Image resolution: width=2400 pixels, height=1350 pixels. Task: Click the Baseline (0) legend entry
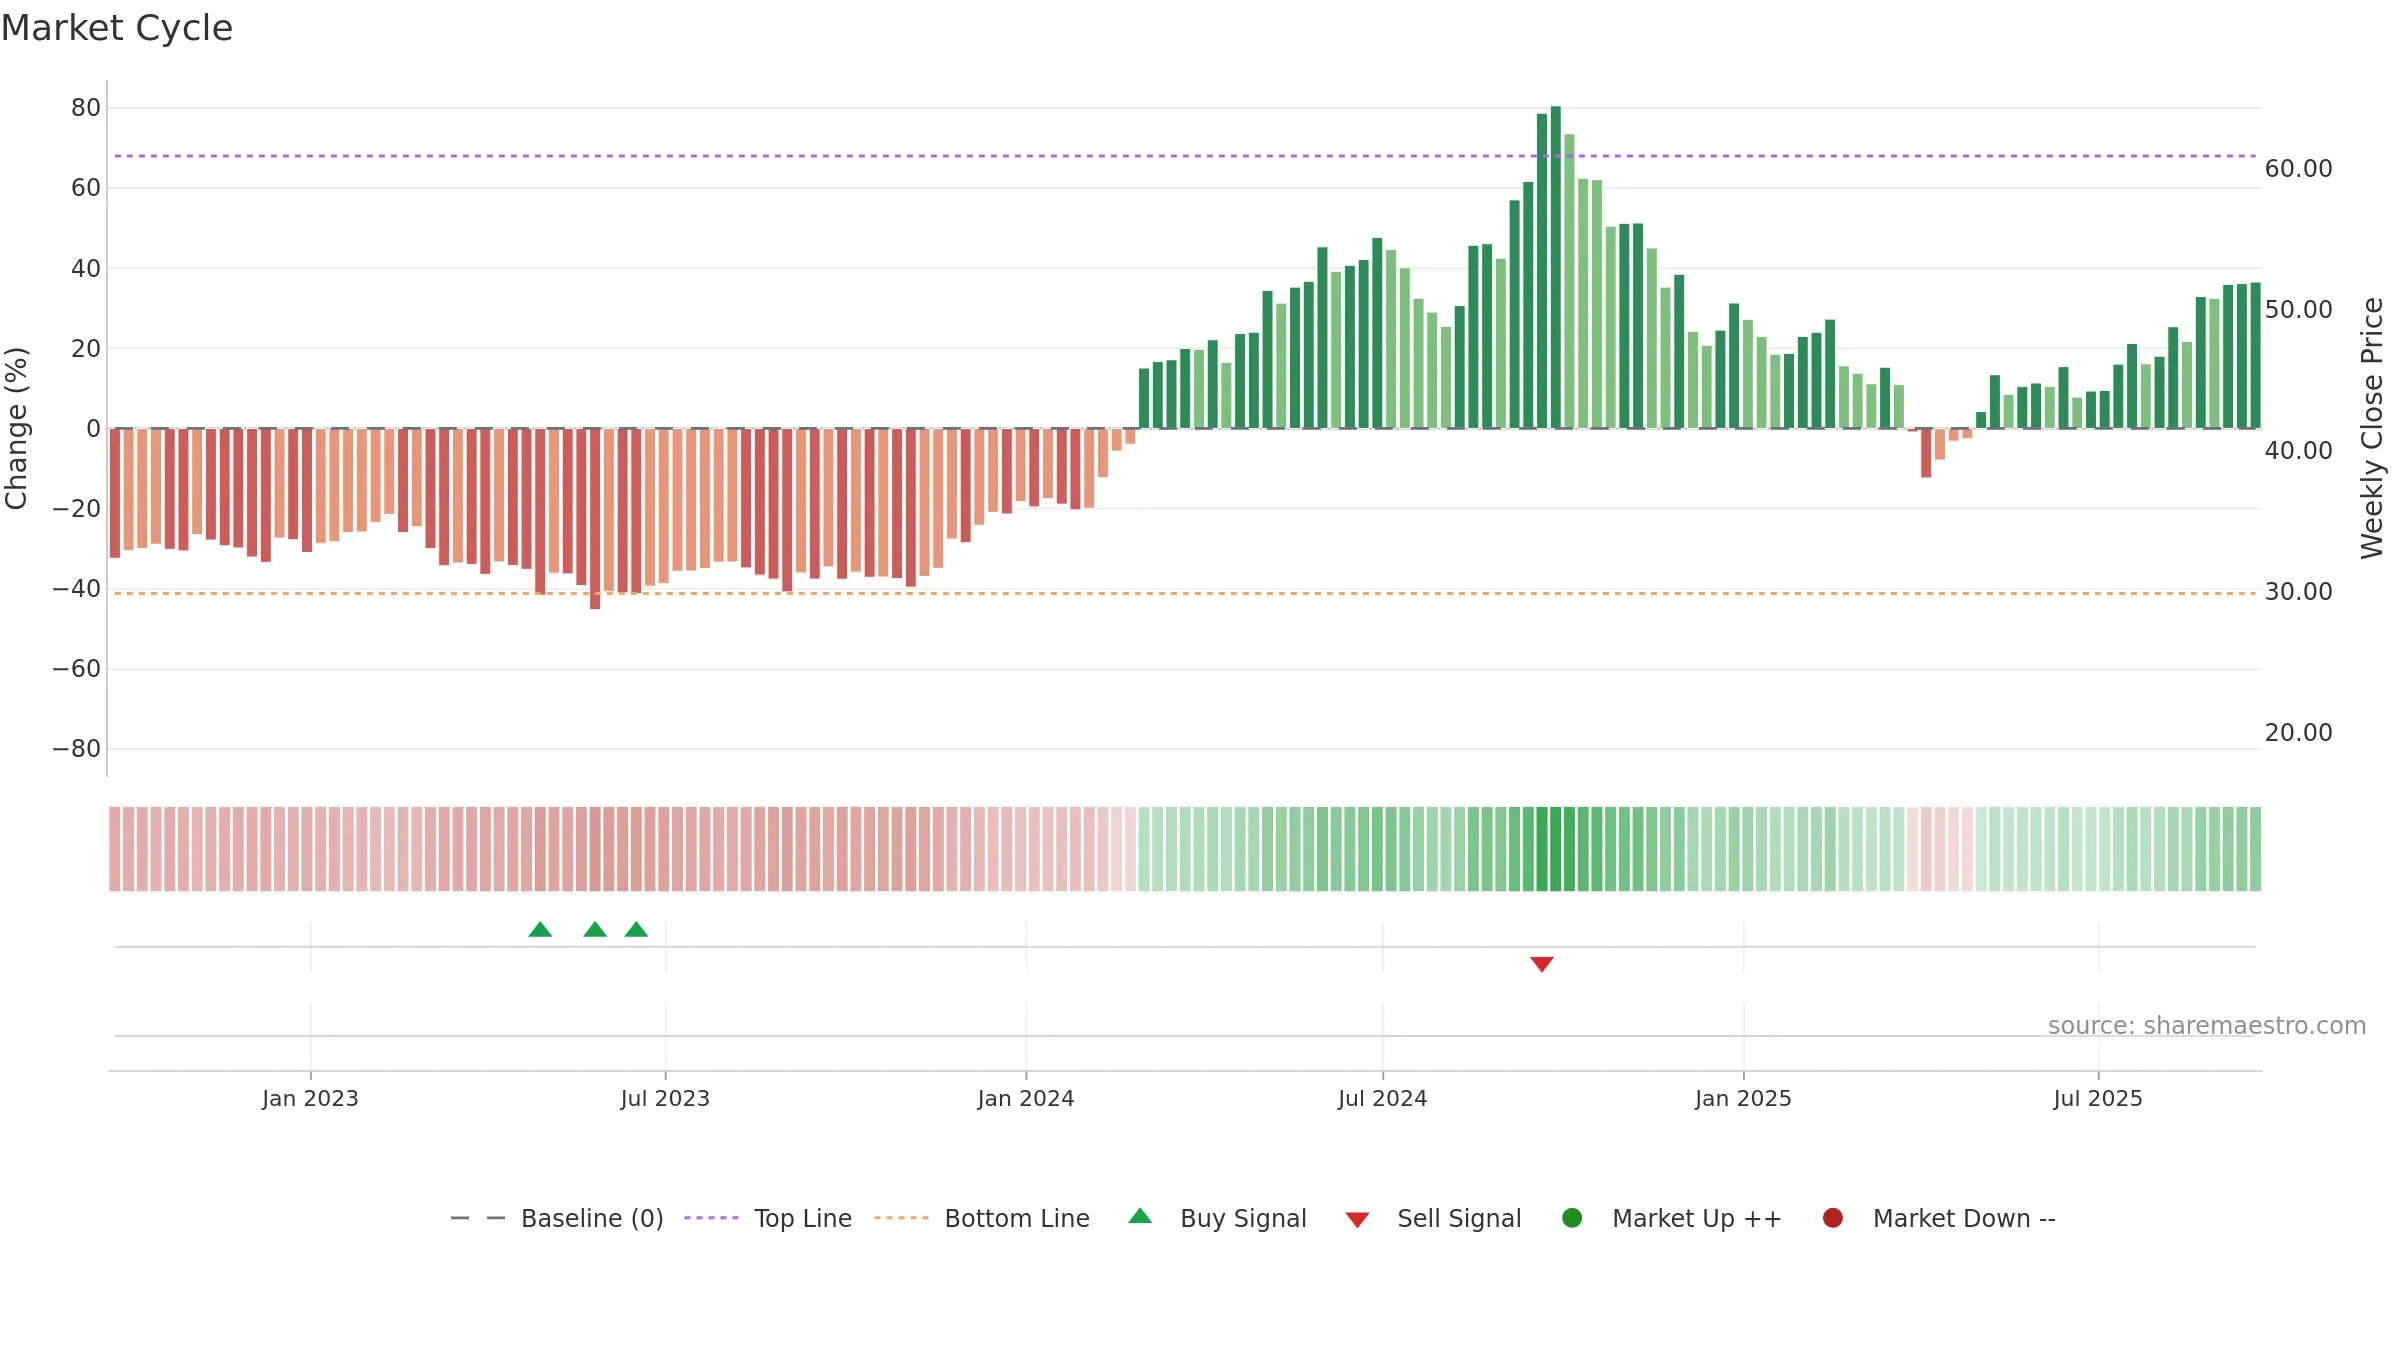point(557,1218)
